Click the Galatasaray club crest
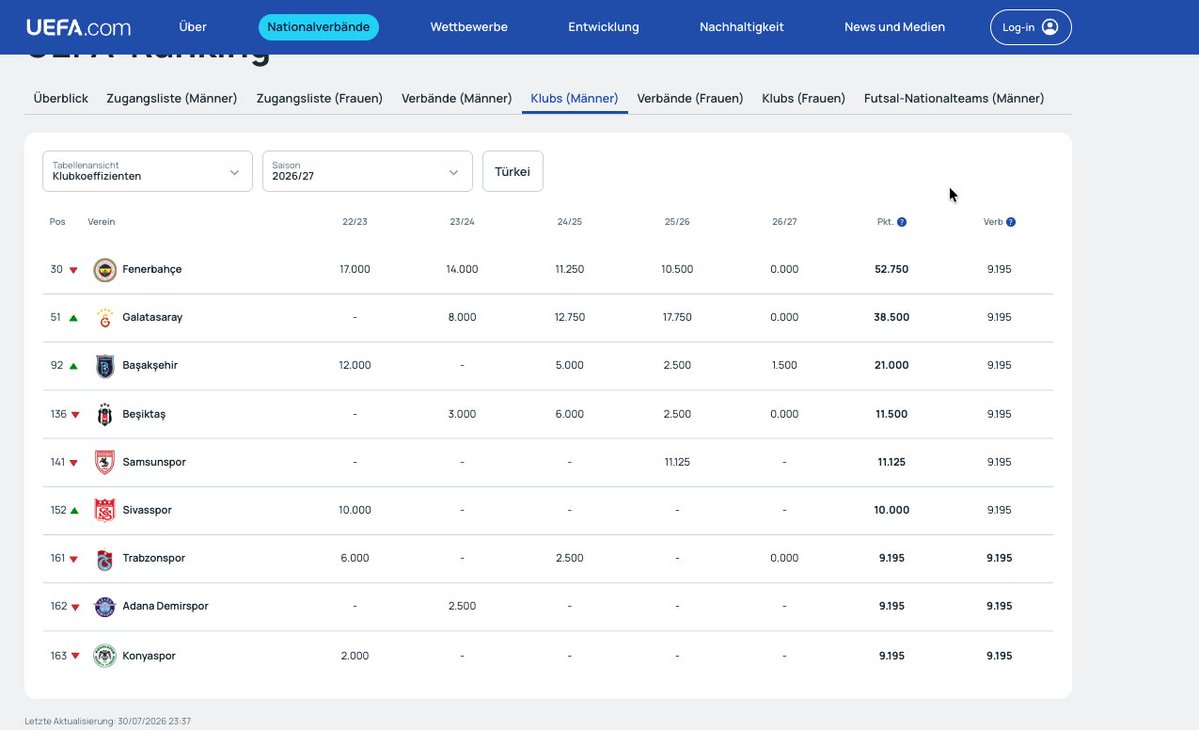Screen dimensions: 1199x730 click(x=105, y=318)
